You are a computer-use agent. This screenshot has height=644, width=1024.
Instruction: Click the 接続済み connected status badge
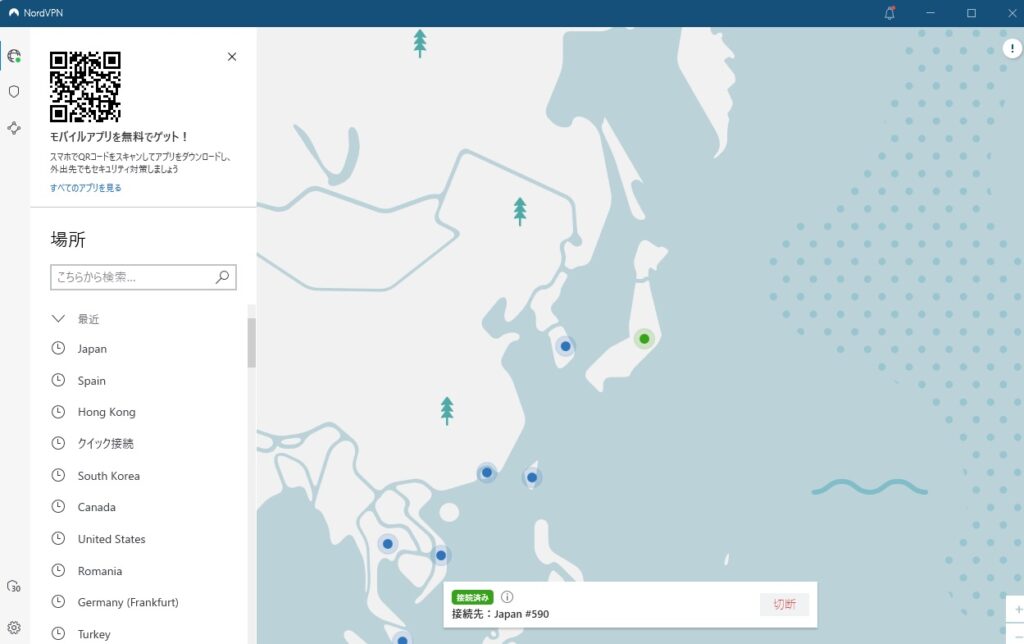pyautogui.click(x=472, y=598)
